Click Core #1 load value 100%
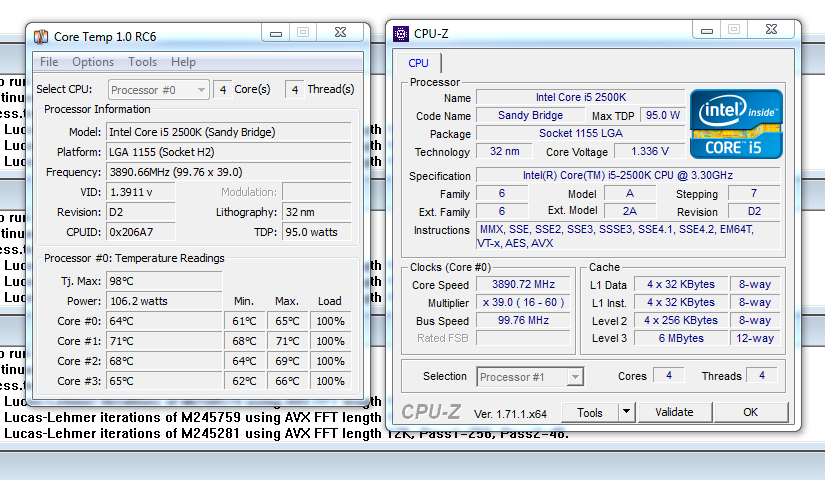The image size is (825, 480). (x=330, y=341)
